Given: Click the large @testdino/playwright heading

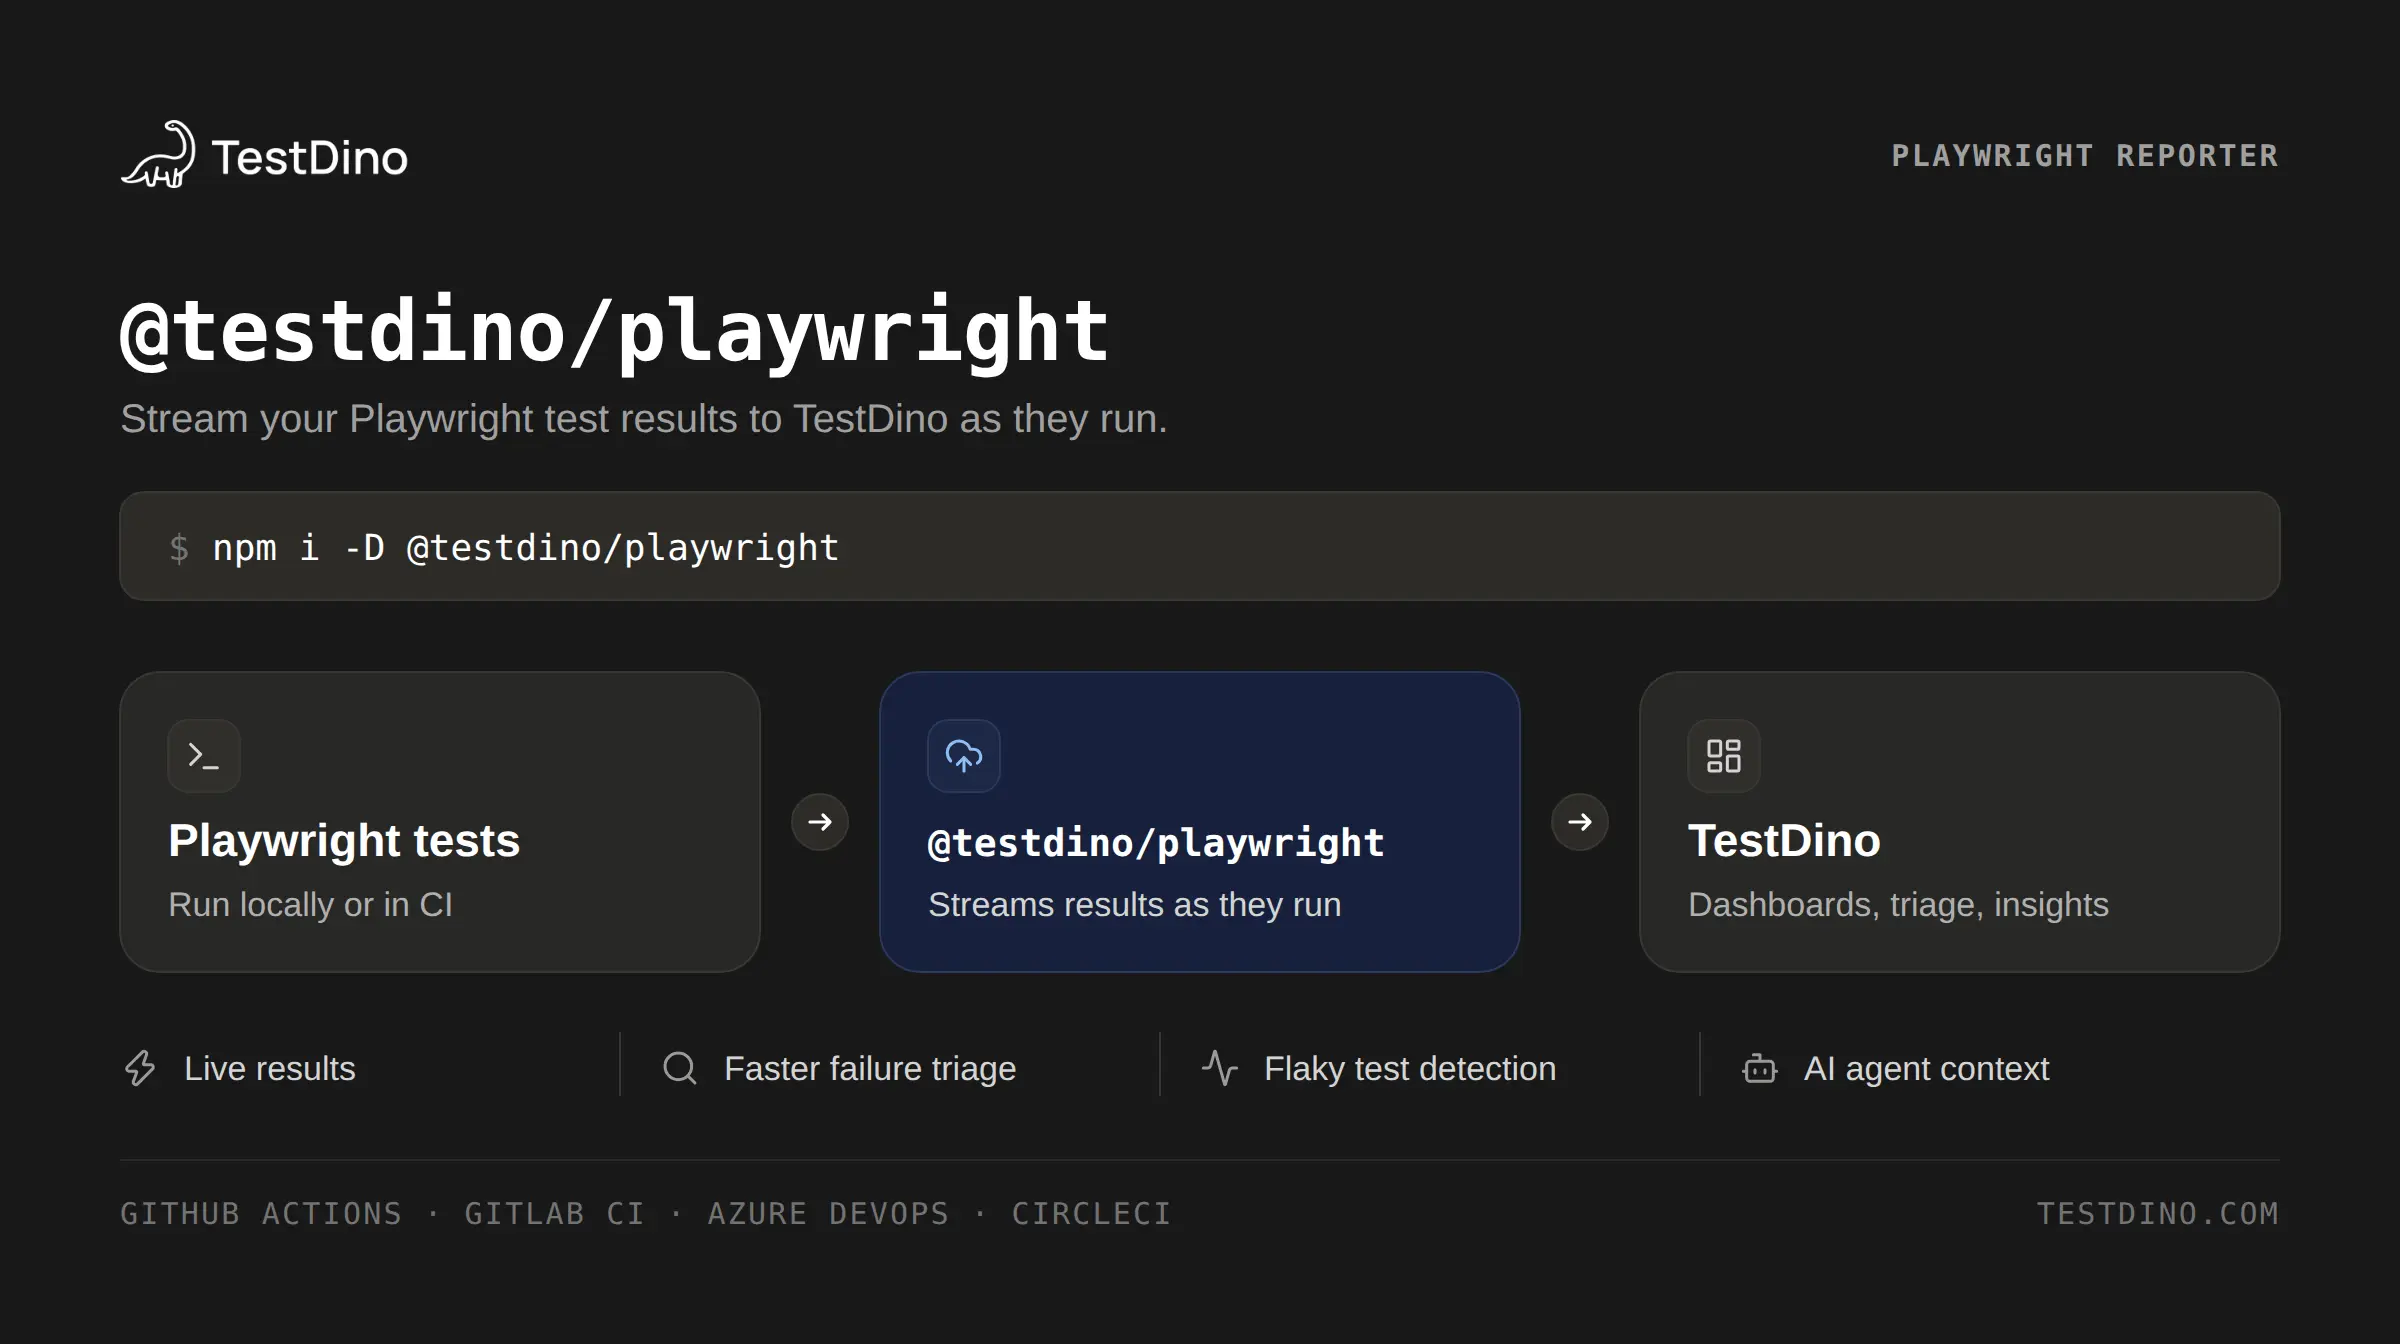Looking at the screenshot, I should point(615,332).
